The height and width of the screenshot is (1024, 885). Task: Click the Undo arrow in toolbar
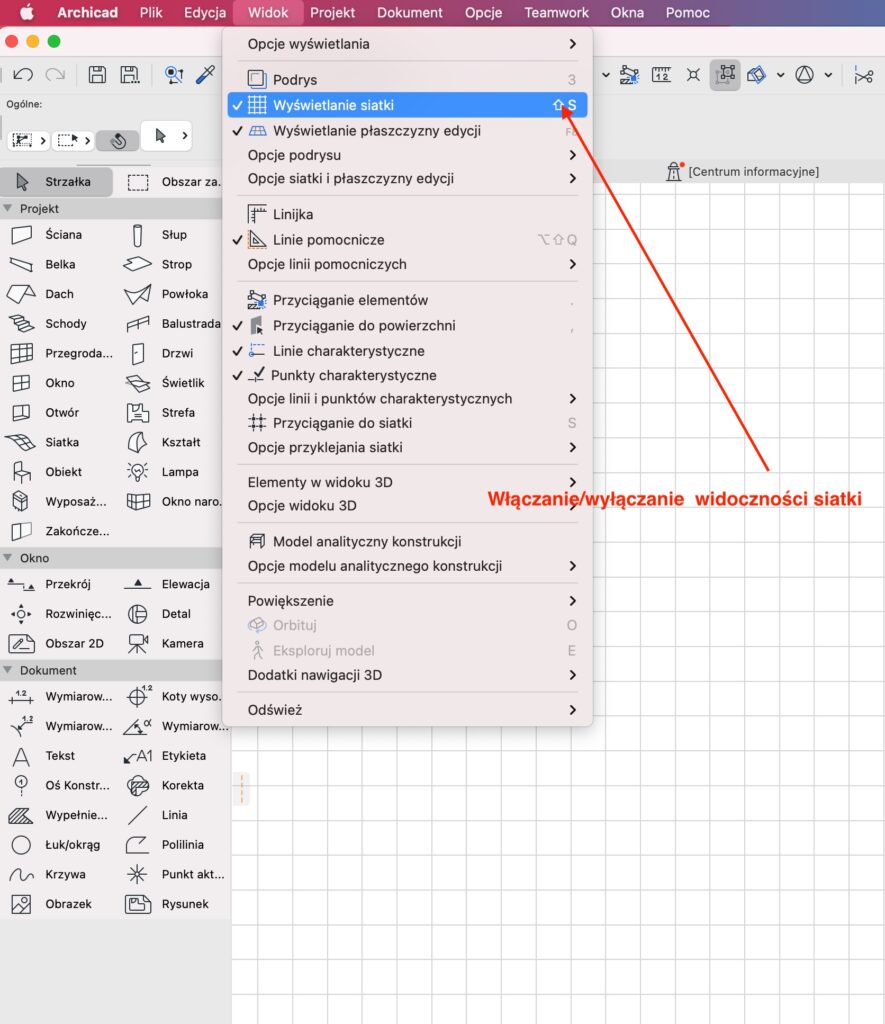coord(23,74)
